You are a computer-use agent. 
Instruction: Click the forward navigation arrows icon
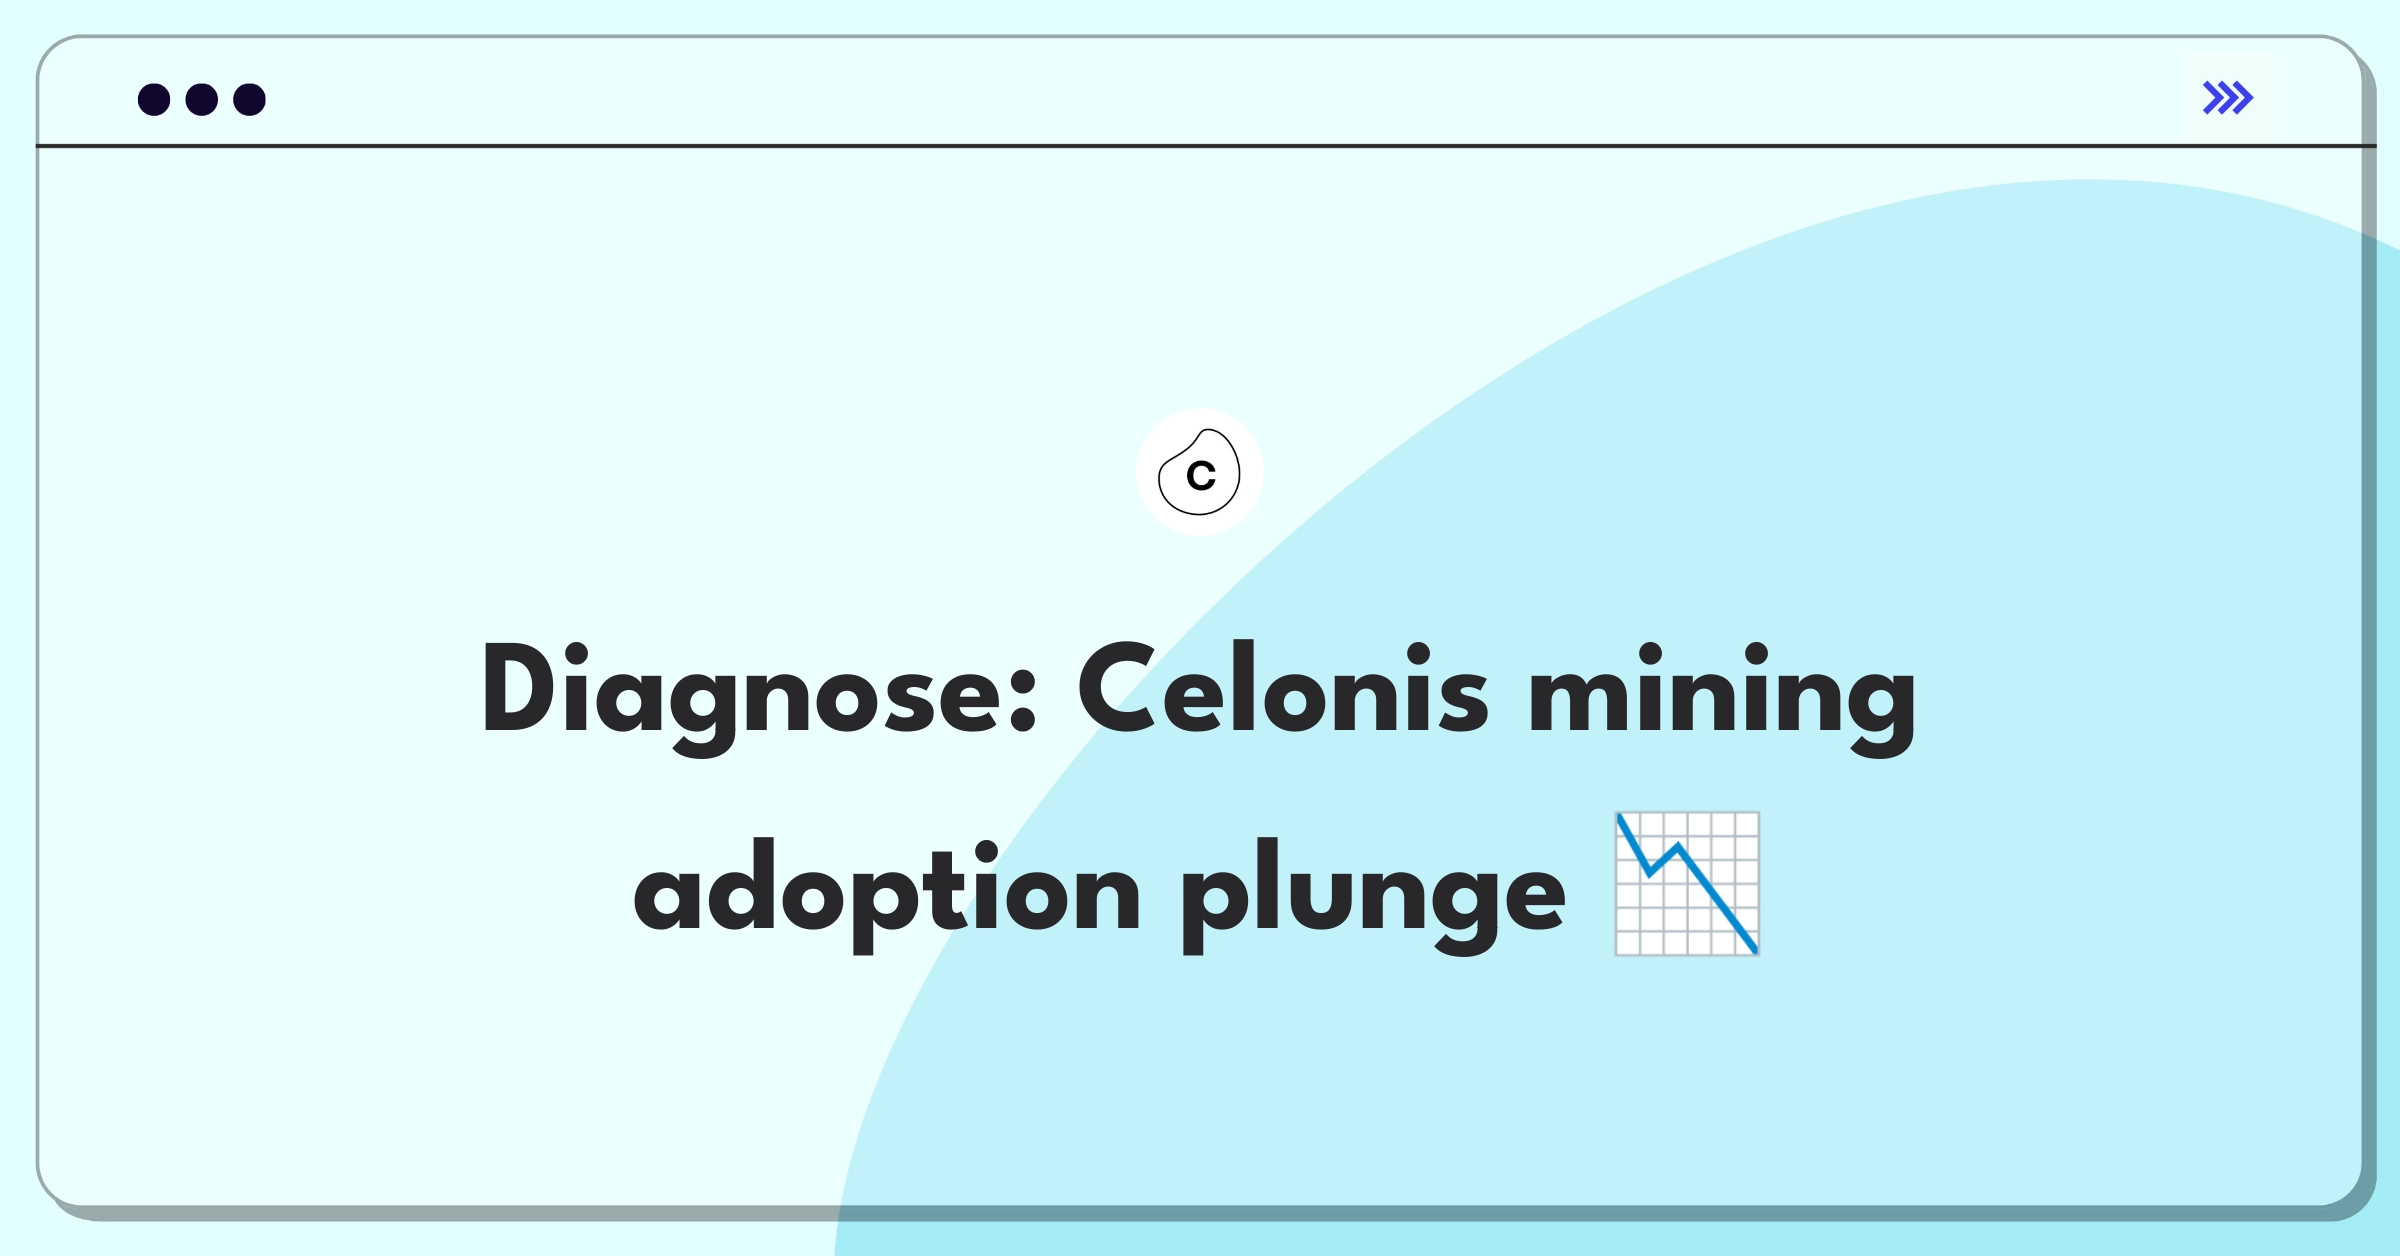pos(2229,97)
